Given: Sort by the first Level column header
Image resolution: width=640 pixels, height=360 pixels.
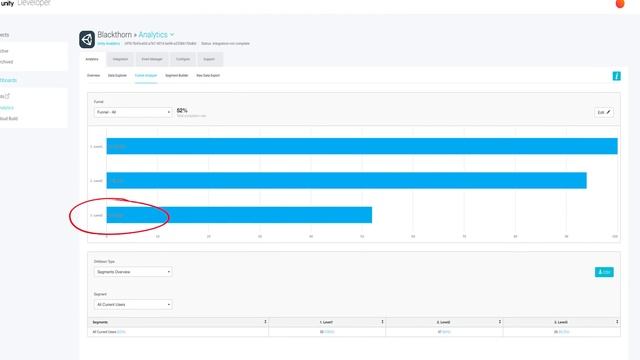Looking at the screenshot, I should 327,322.
